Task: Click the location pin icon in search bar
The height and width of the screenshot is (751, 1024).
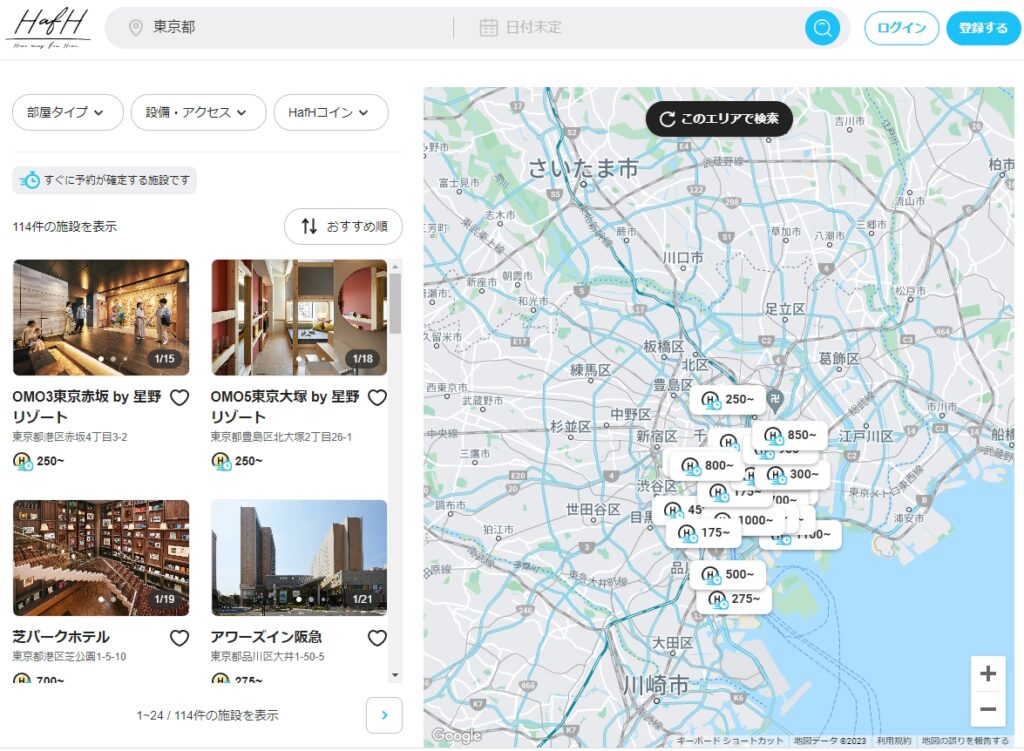Action: click(x=136, y=27)
